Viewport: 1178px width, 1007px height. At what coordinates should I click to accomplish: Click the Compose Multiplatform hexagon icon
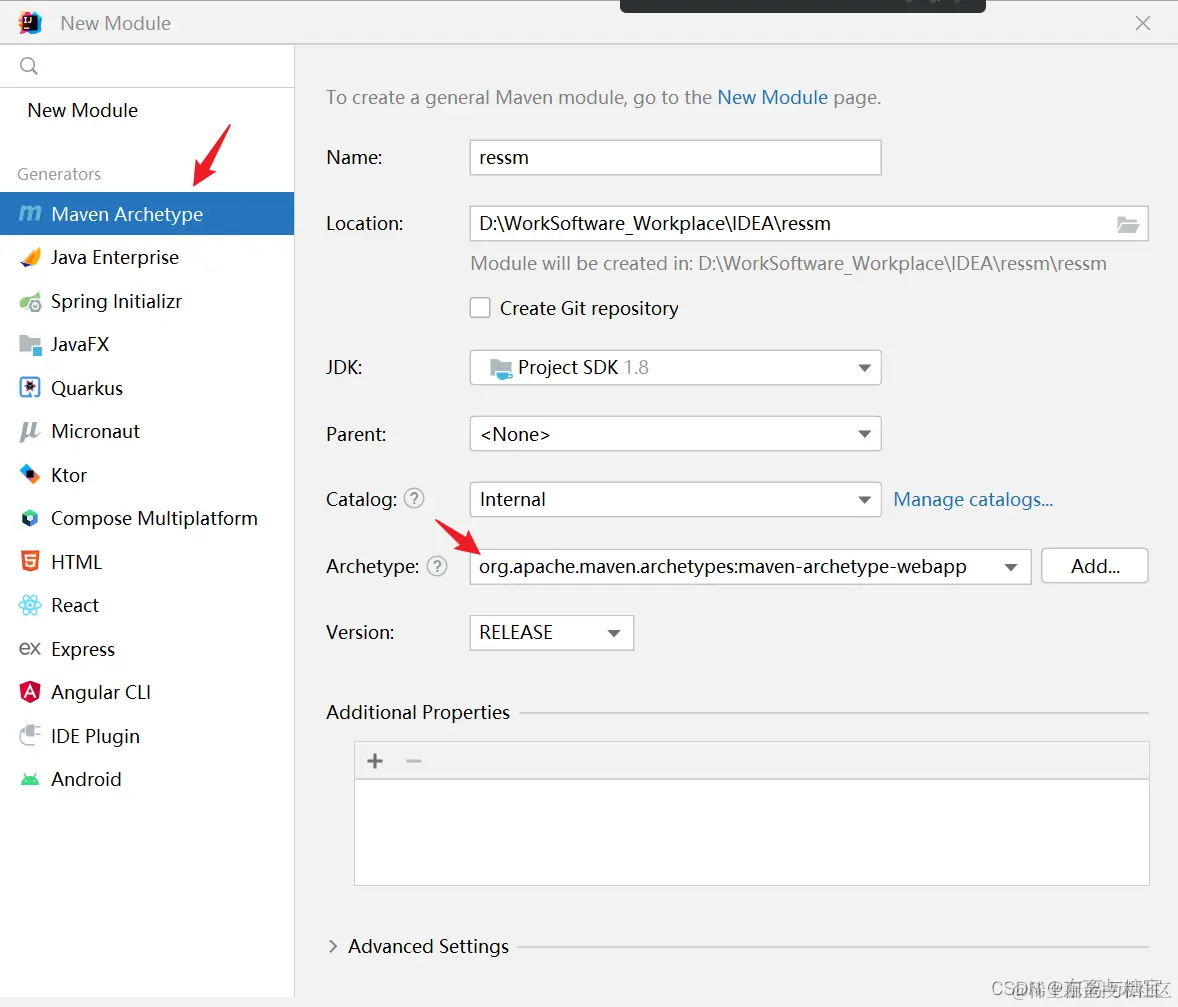coord(29,518)
